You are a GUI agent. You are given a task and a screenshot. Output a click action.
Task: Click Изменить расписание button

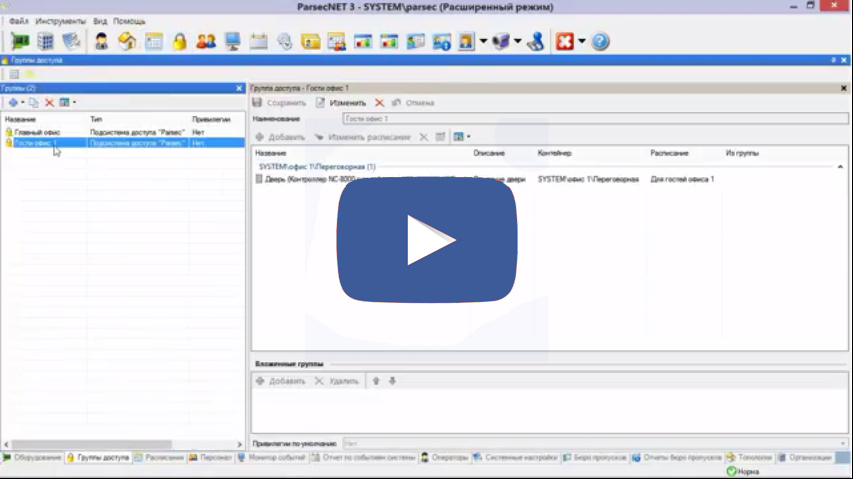pos(362,137)
